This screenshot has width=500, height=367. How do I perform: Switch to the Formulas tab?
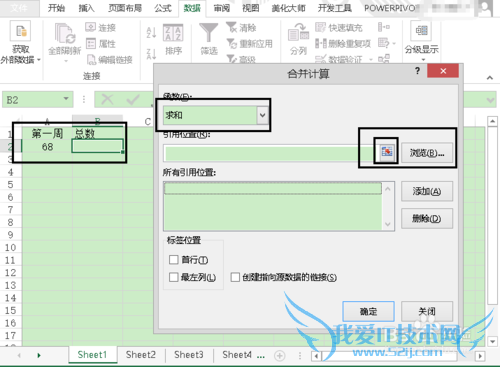163,8
